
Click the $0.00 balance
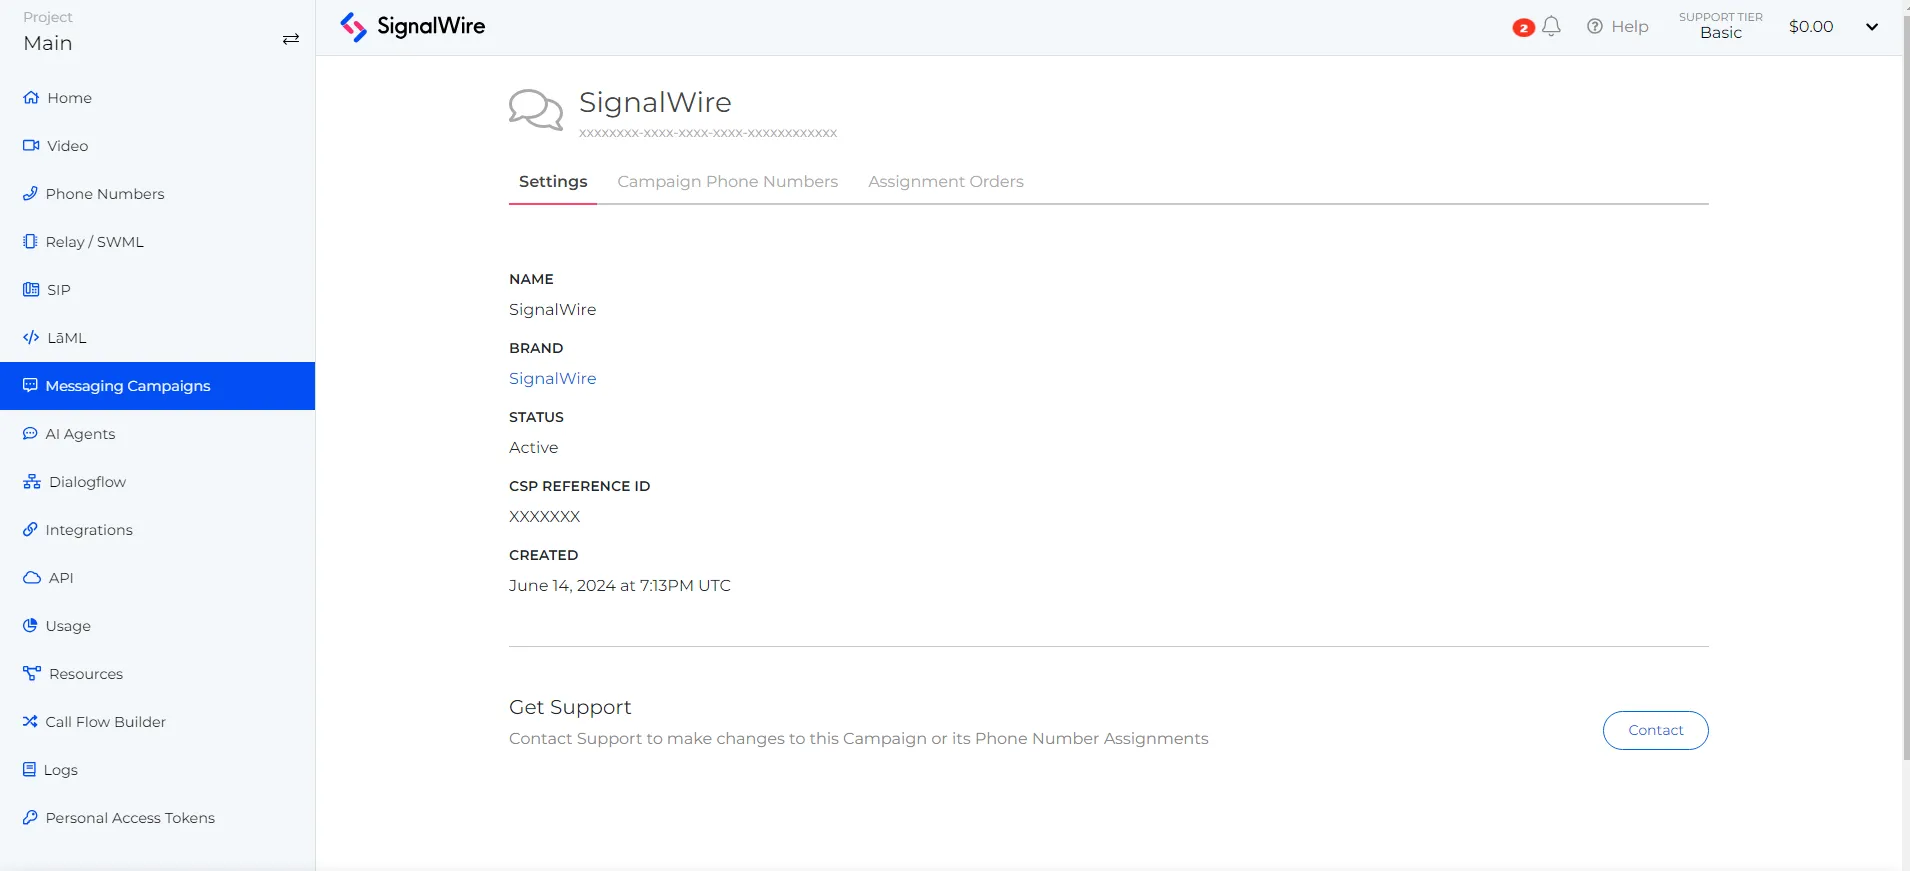1811,27
